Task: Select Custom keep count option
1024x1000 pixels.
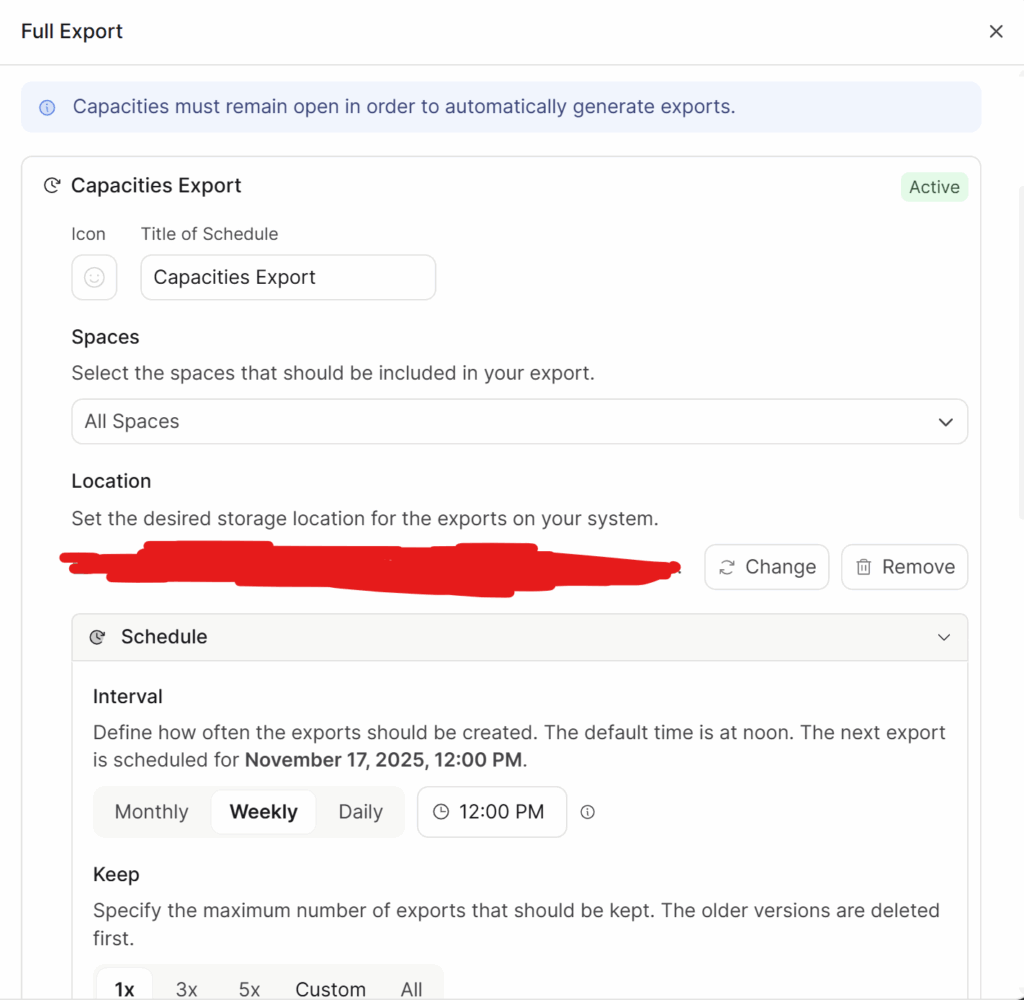Action: pyautogui.click(x=330, y=988)
